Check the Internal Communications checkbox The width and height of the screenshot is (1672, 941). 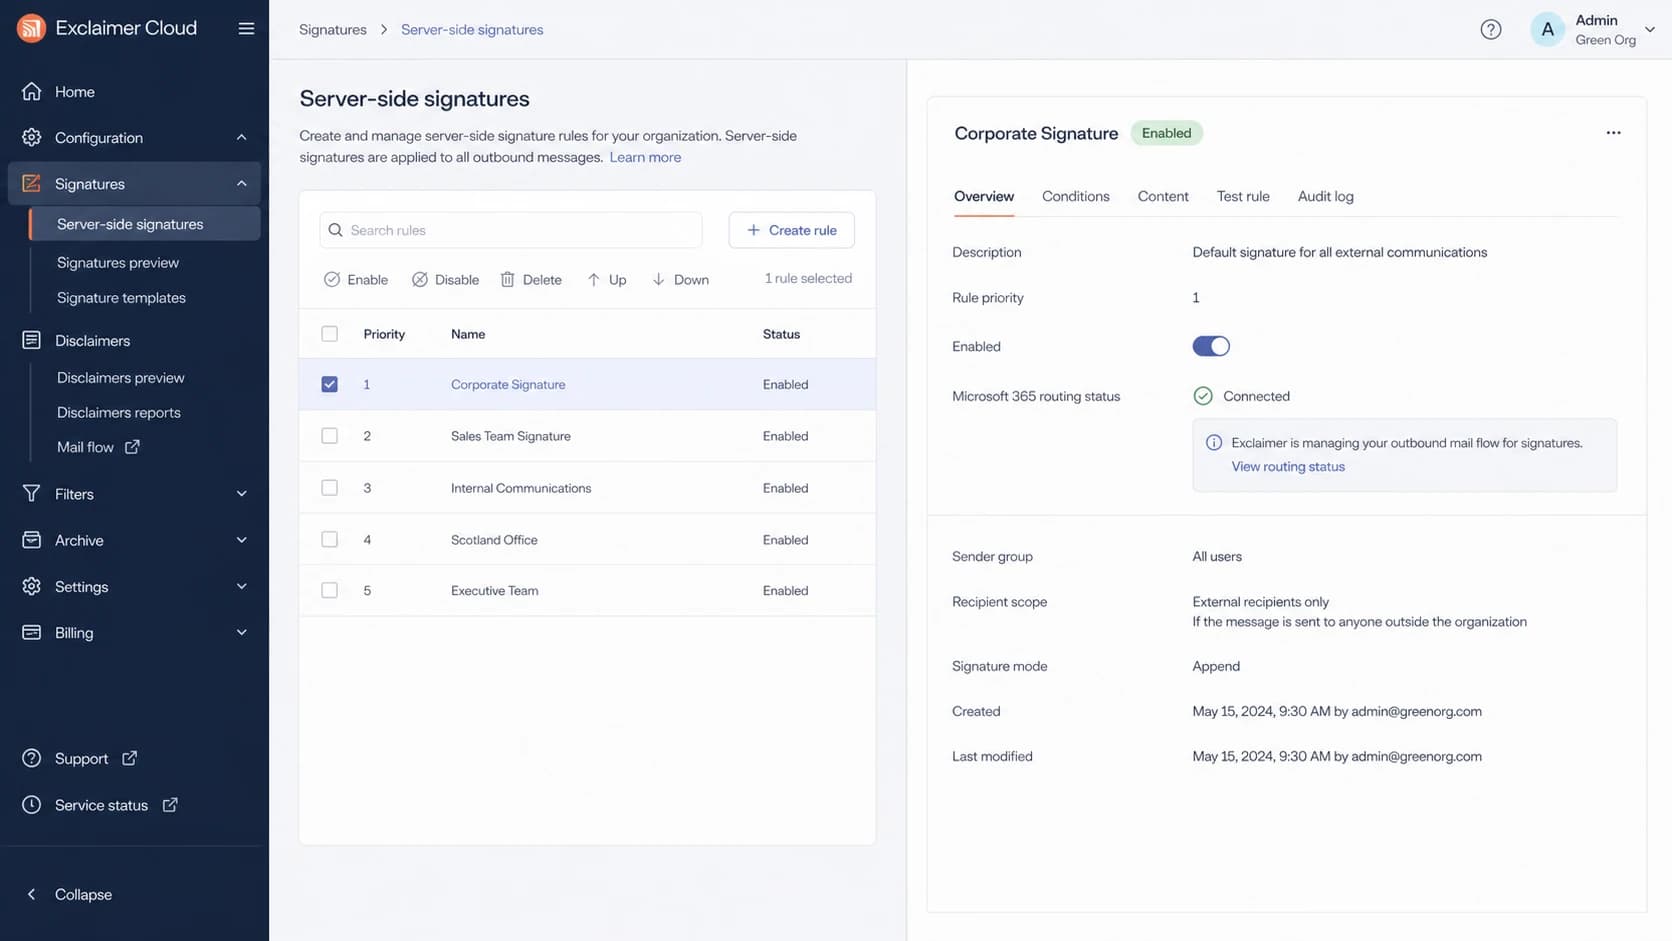(x=329, y=488)
